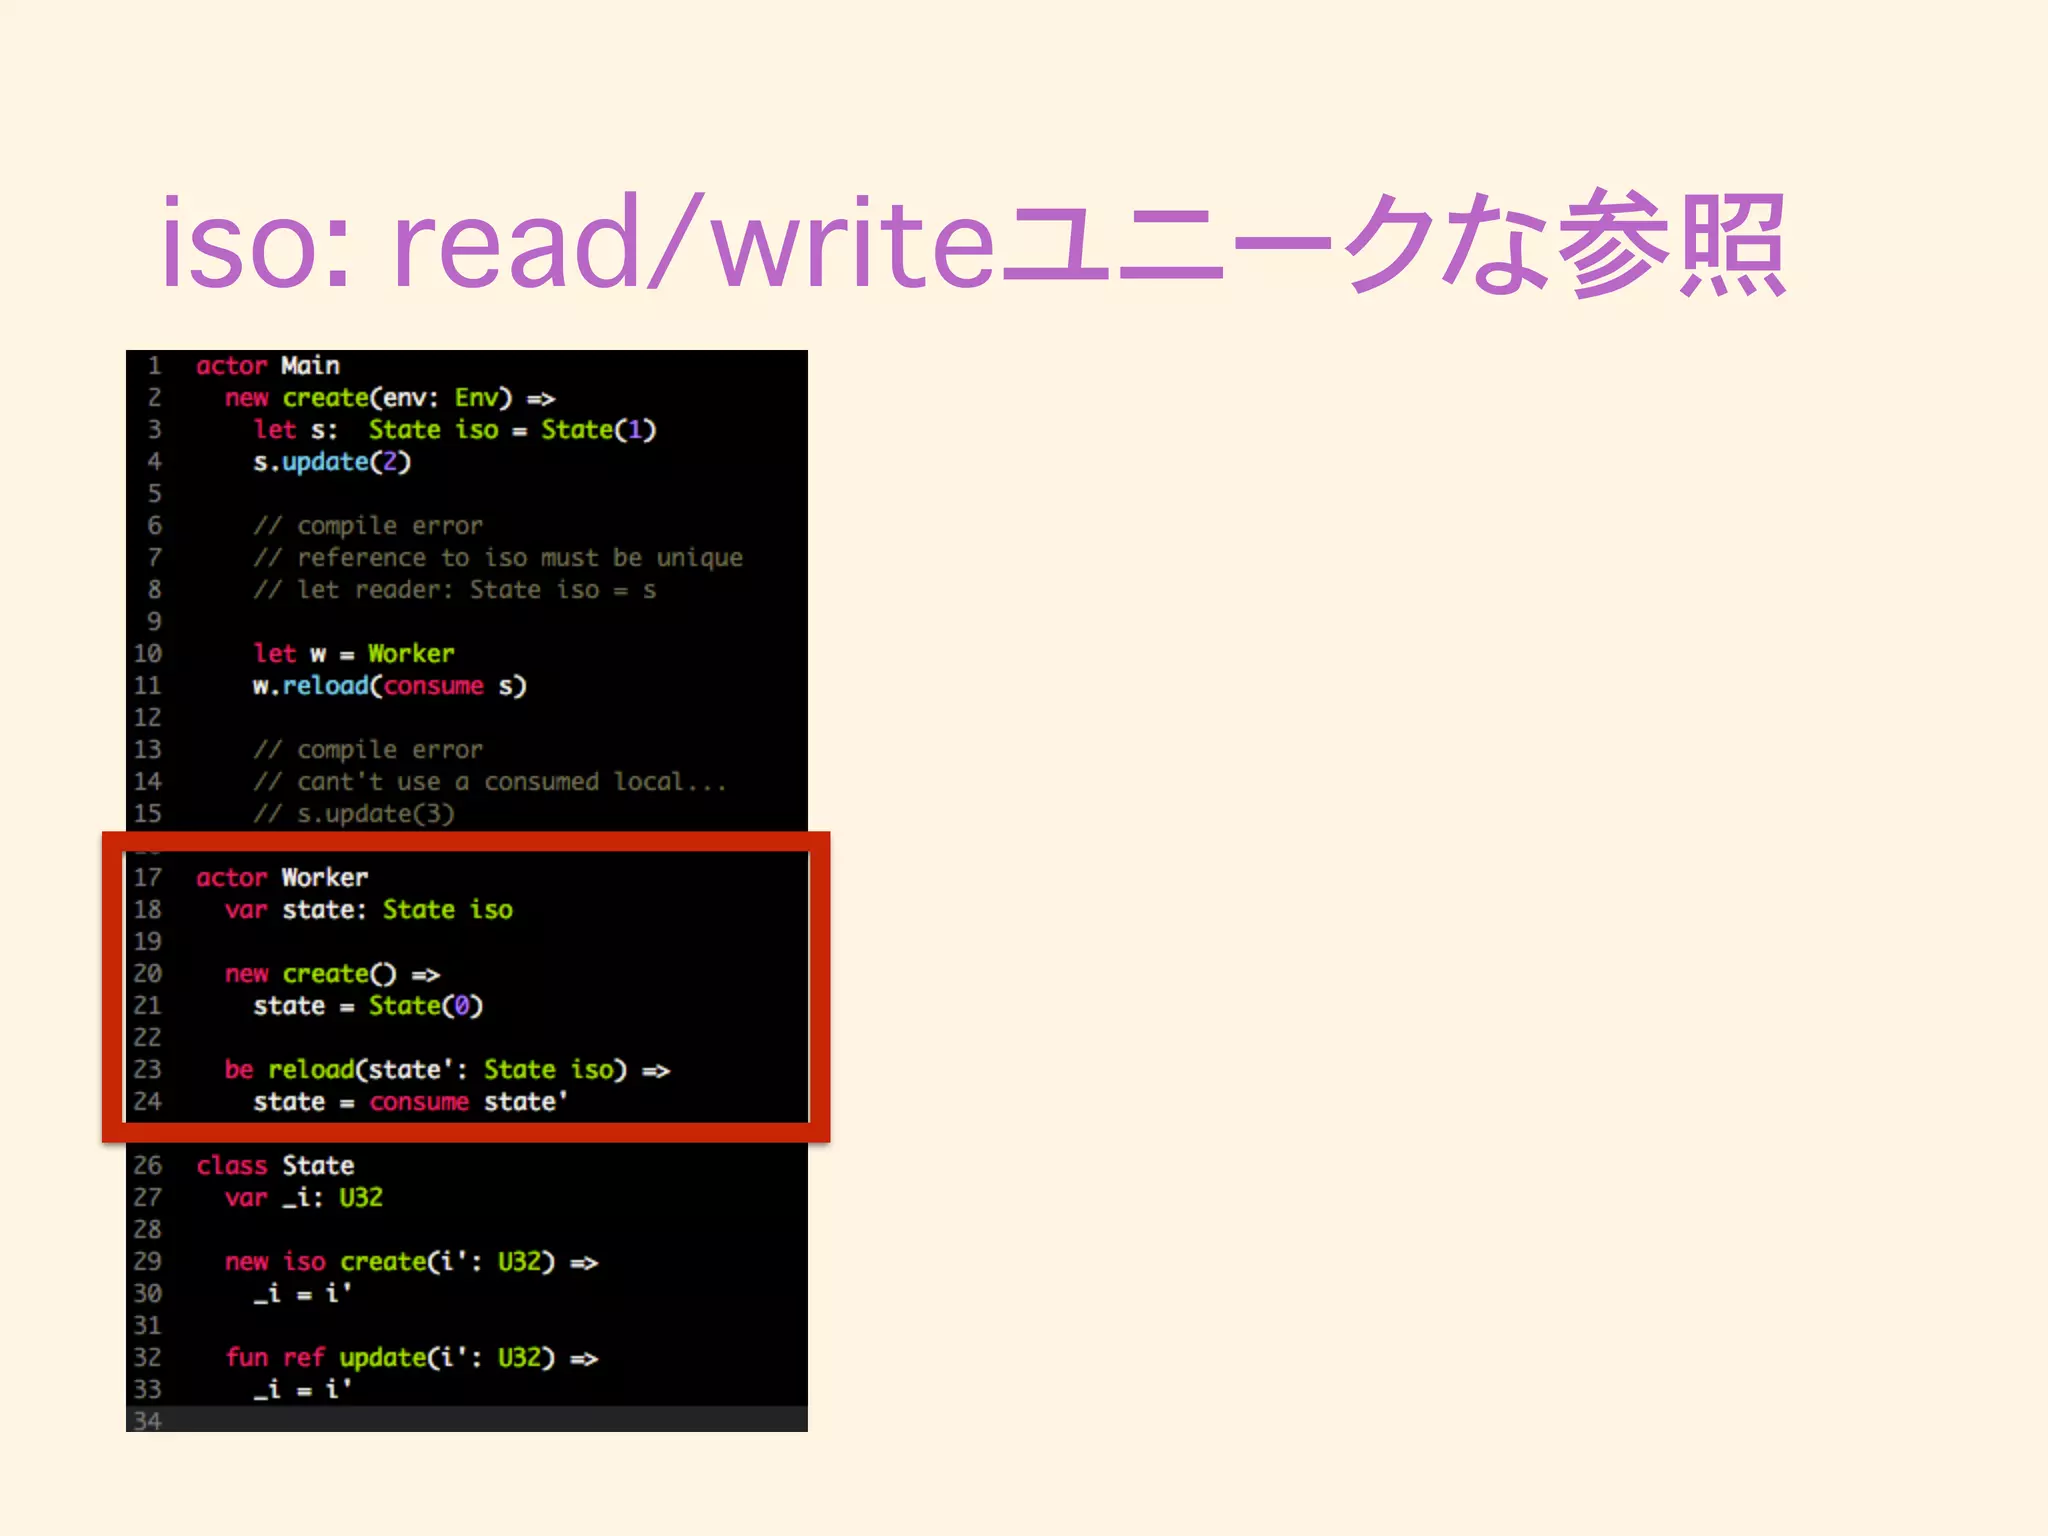This screenshot has height=1536, width=2048.
Task: Click the line 'actor Worker'
Action: coord(282,878)
